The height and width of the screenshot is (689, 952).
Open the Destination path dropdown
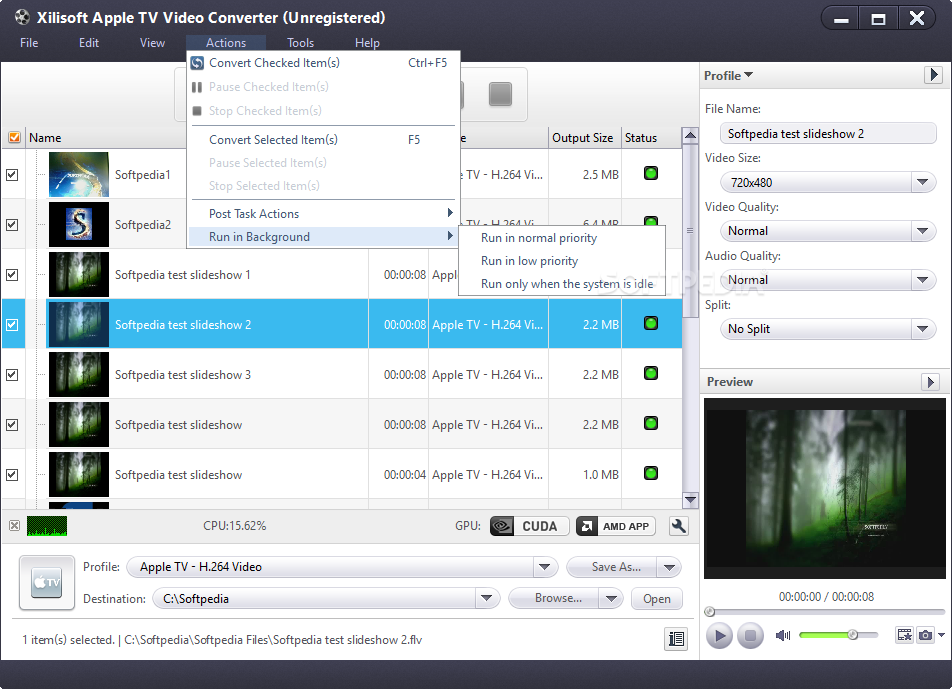click(x=486, y=599)
